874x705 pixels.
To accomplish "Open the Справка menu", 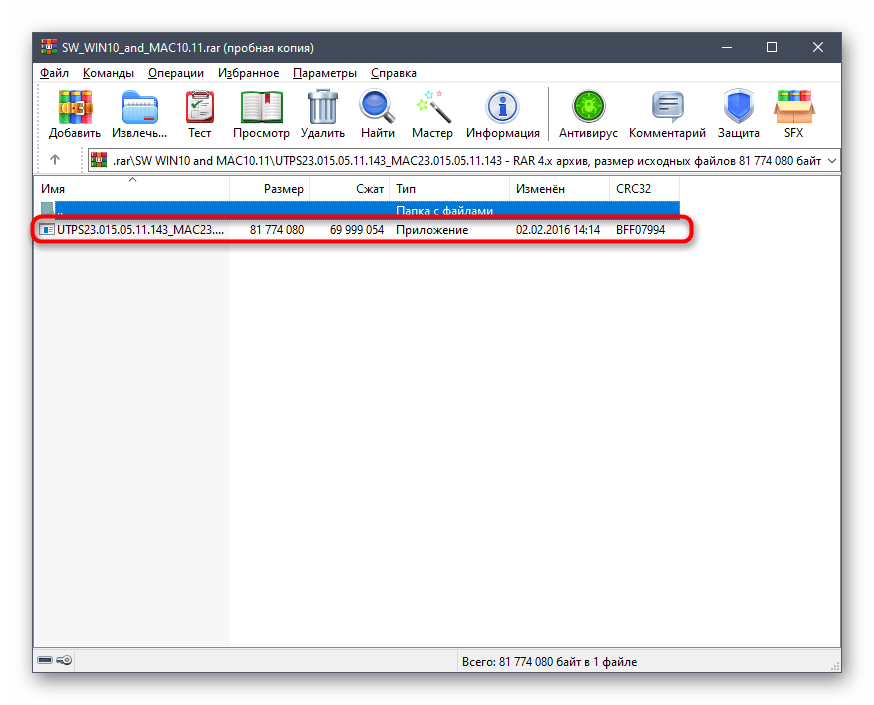I will 394,73.
